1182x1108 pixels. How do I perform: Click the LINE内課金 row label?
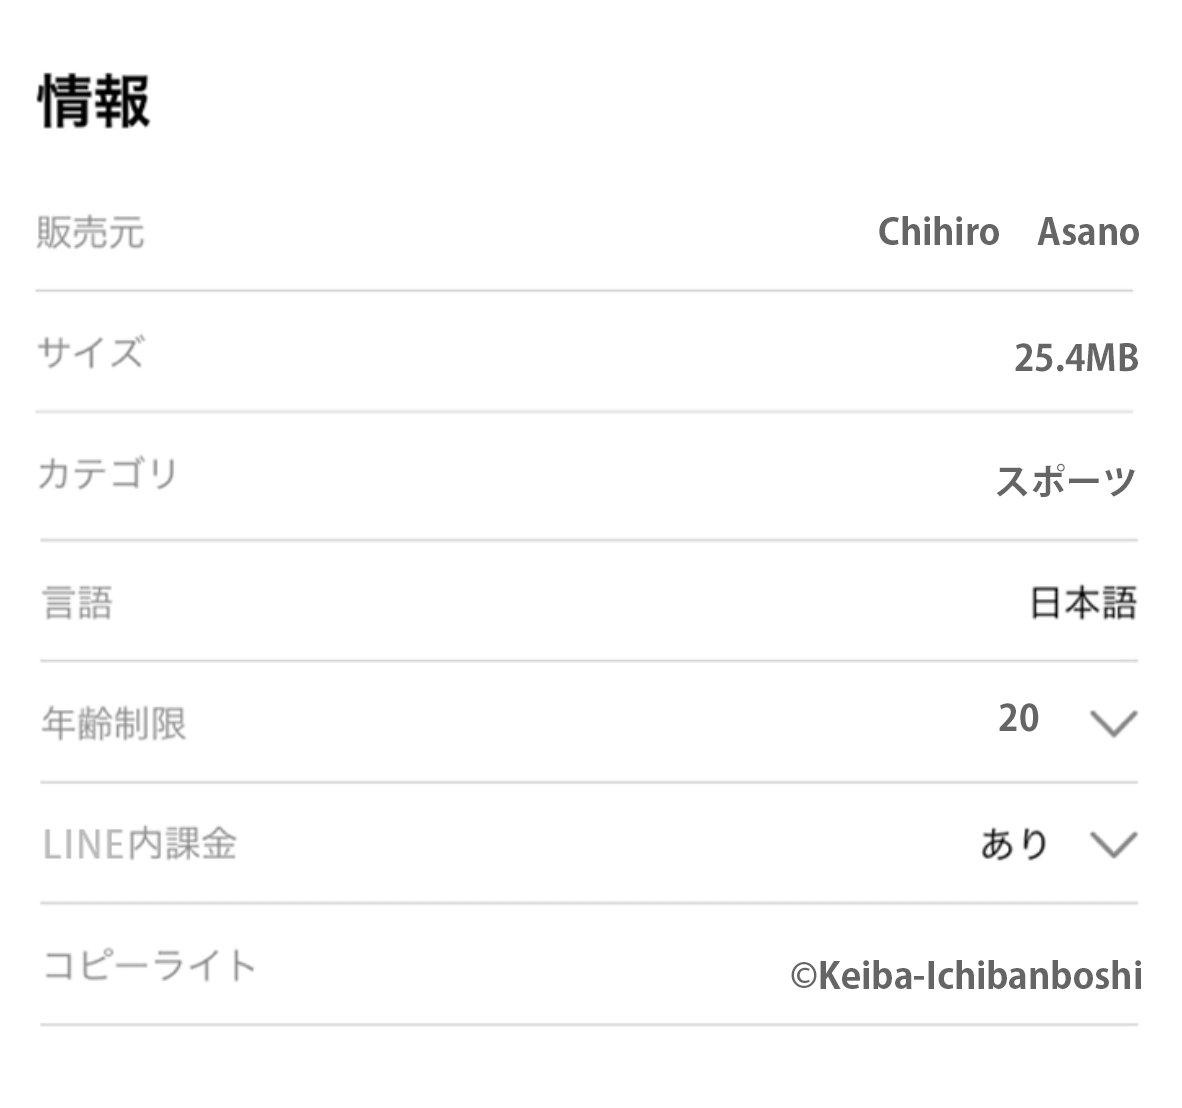140,845
